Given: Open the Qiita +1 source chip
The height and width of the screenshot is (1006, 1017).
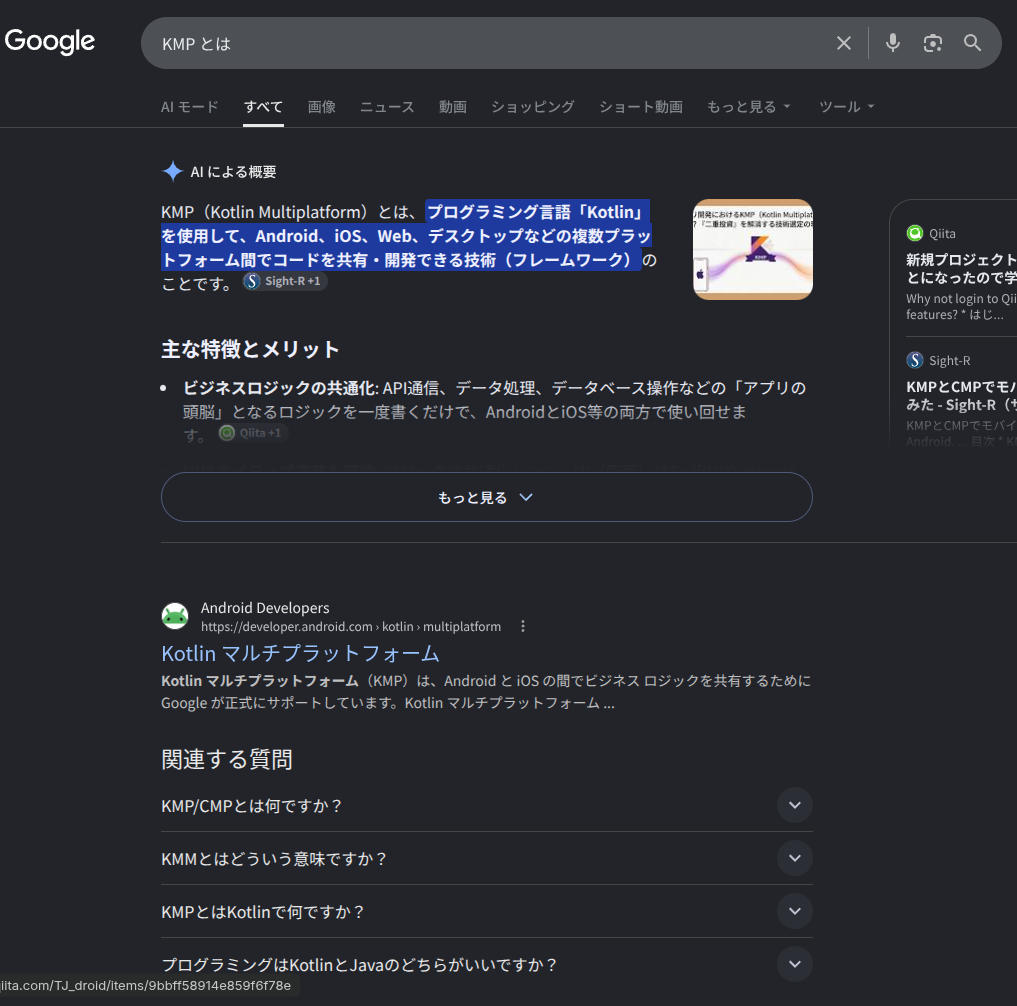Looking at the screenshot, I should (x=253, y=433).
